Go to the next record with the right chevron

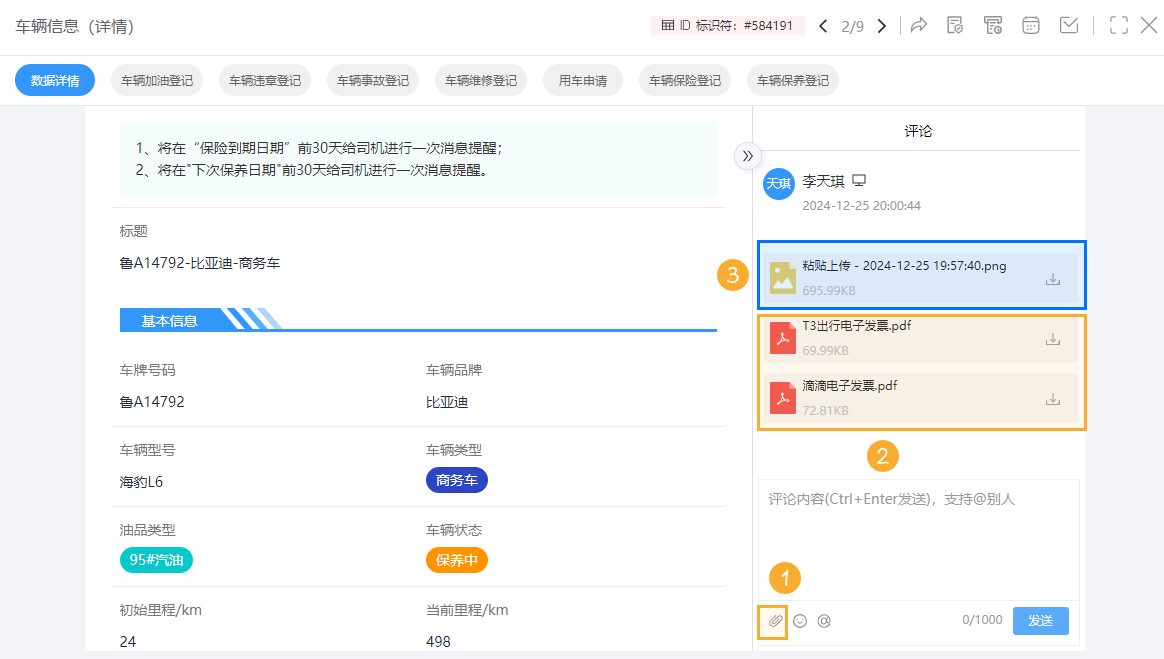[881, 25]
